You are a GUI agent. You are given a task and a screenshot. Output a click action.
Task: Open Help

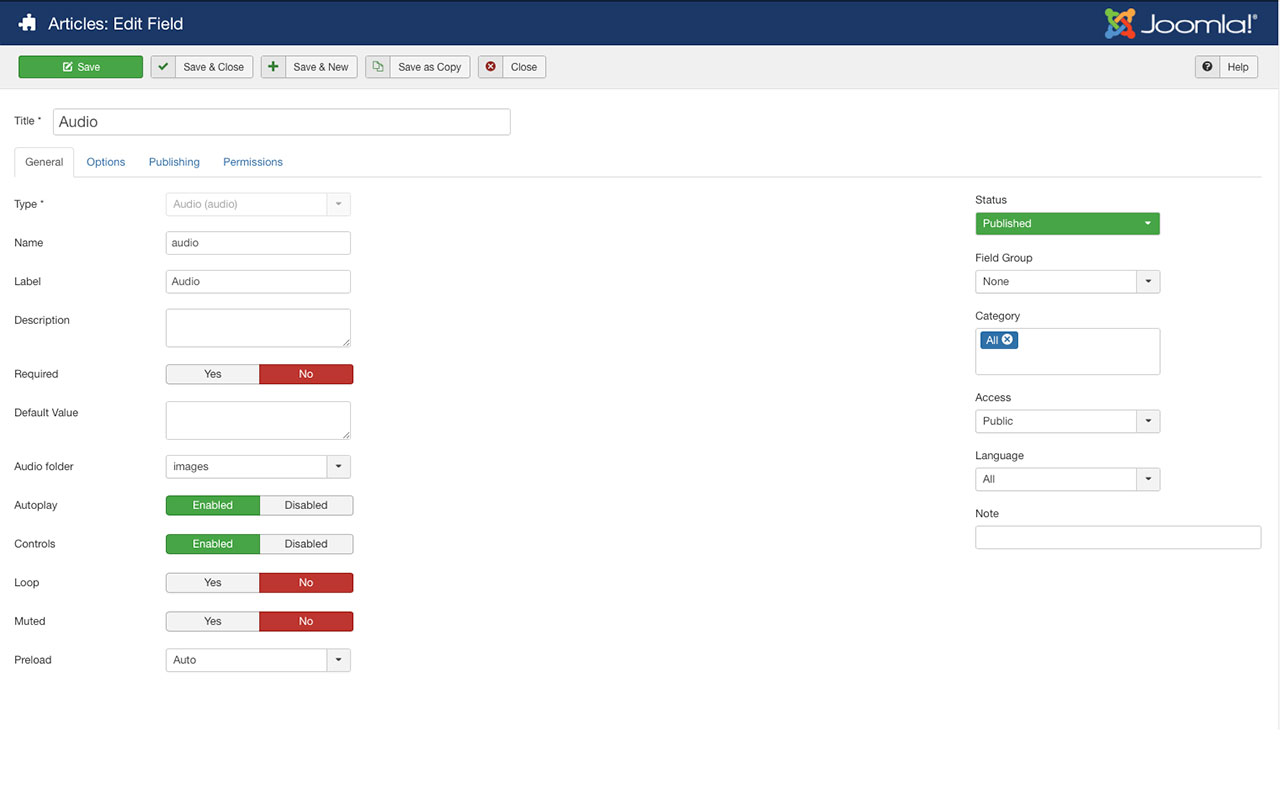pyautogui.click(x=1228, y=67)
